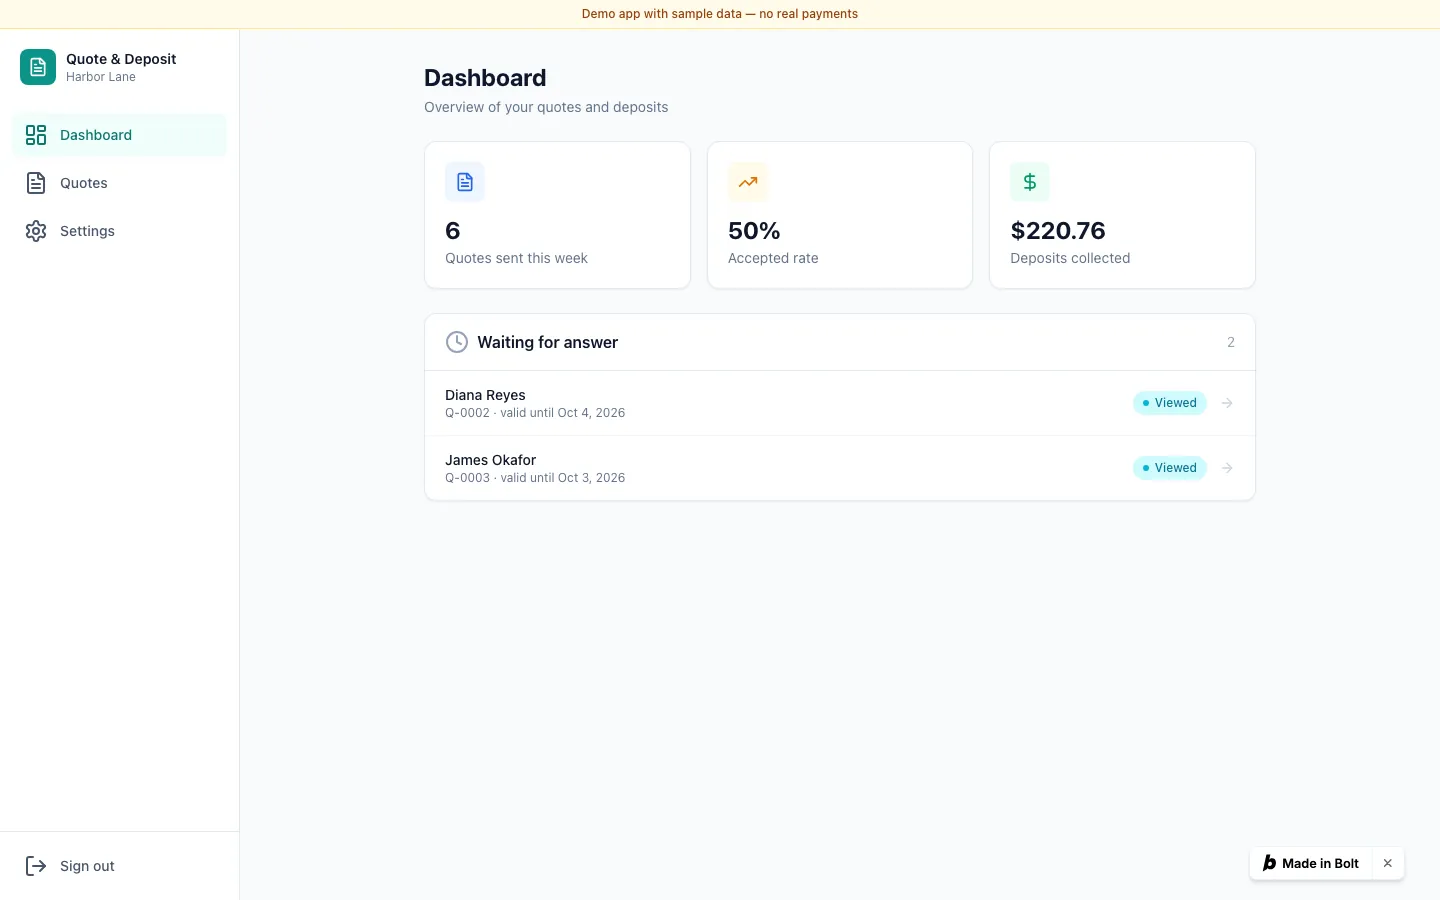1440x900 pixels.
Task: Click the arrow on James Okafor row
Action: (x=1227, y=468)
